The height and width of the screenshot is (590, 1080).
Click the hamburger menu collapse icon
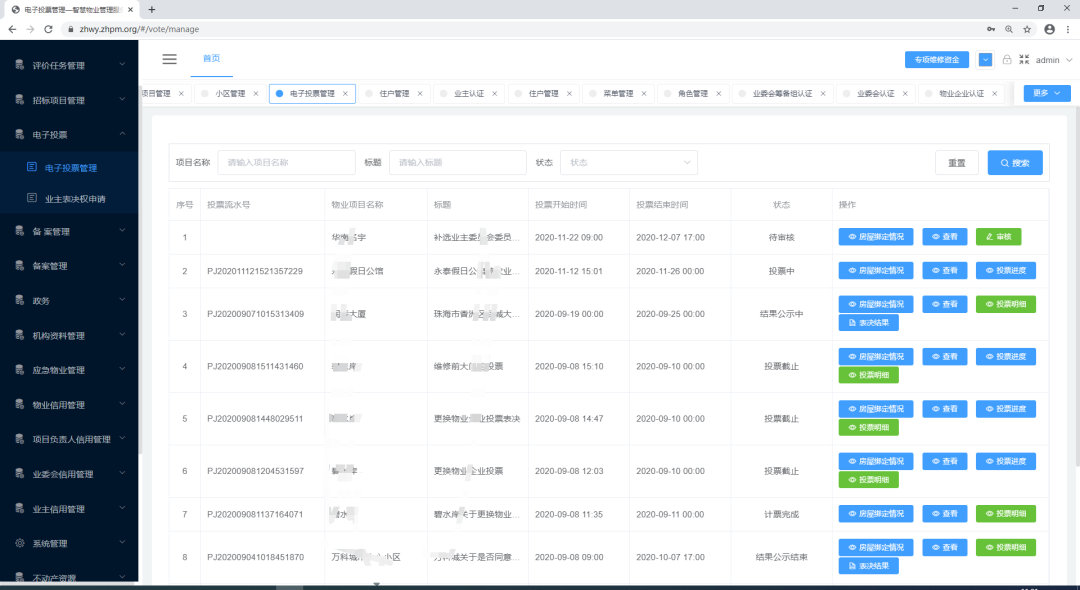click(170, 59)
